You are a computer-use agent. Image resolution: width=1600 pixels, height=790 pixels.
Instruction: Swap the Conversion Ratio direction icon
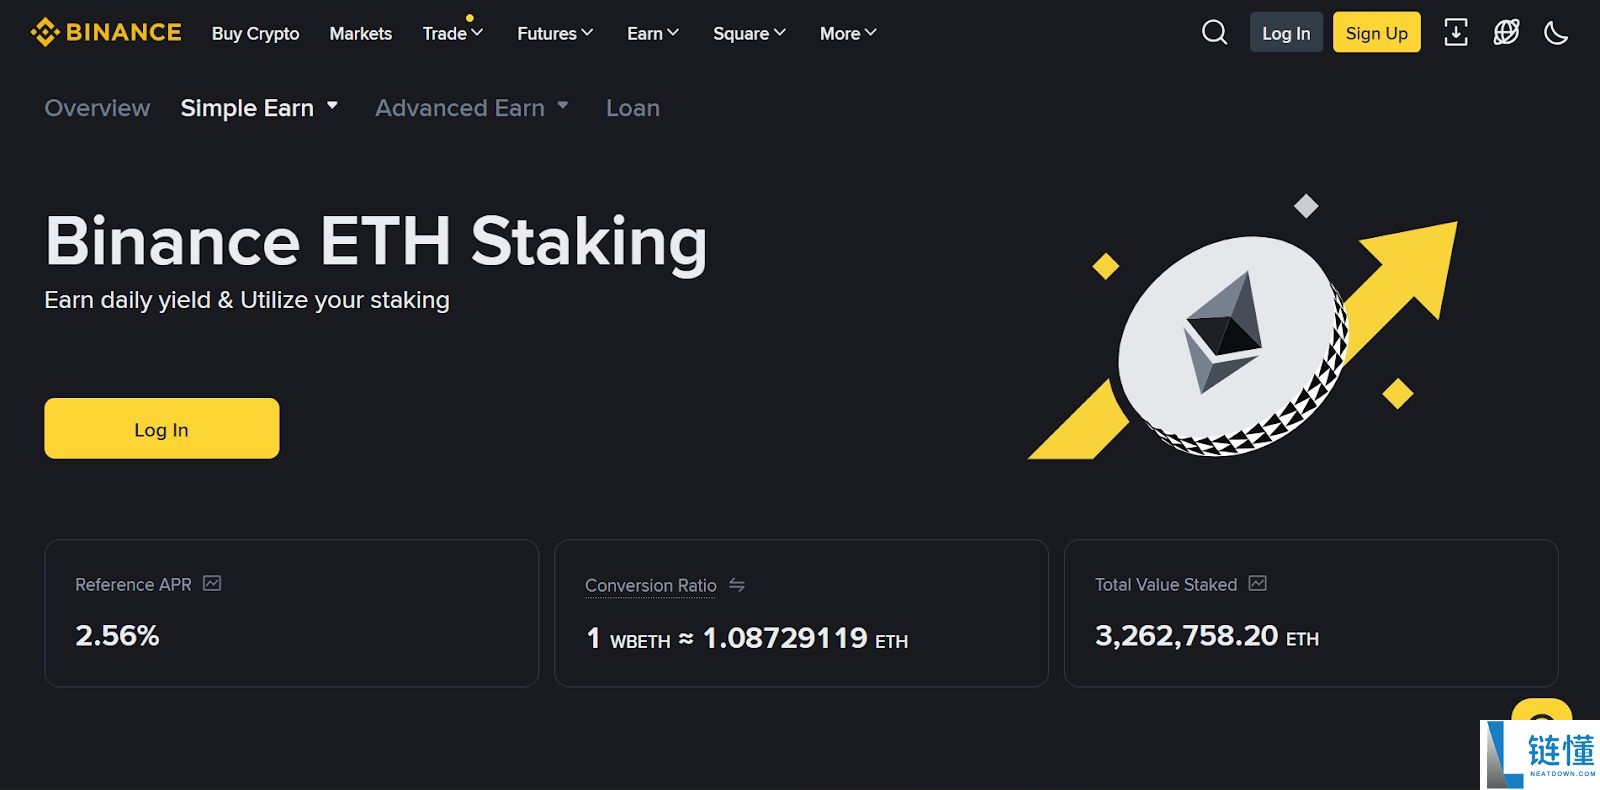pos(737,585)
